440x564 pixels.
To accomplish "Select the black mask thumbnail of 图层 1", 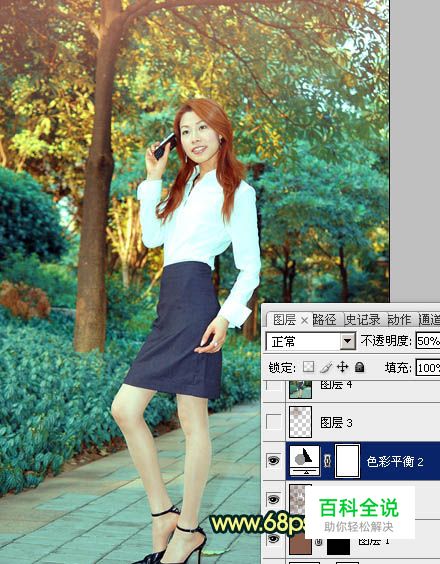I will pyautogui.click(x=338, y=546).
